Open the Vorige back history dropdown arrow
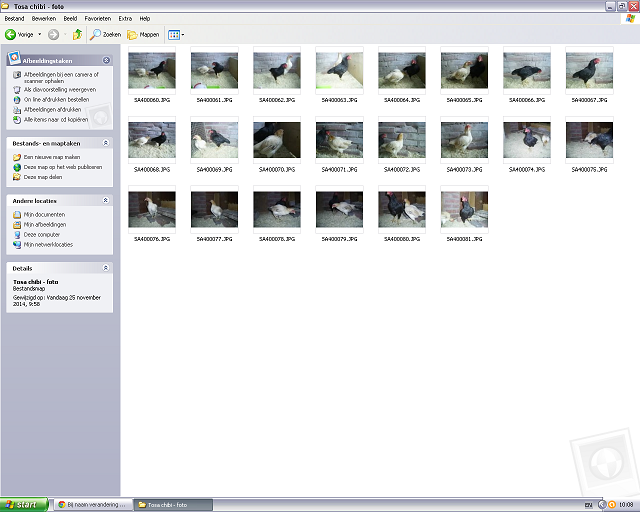This screenshot has height=512, width=640. coord(40,35)
